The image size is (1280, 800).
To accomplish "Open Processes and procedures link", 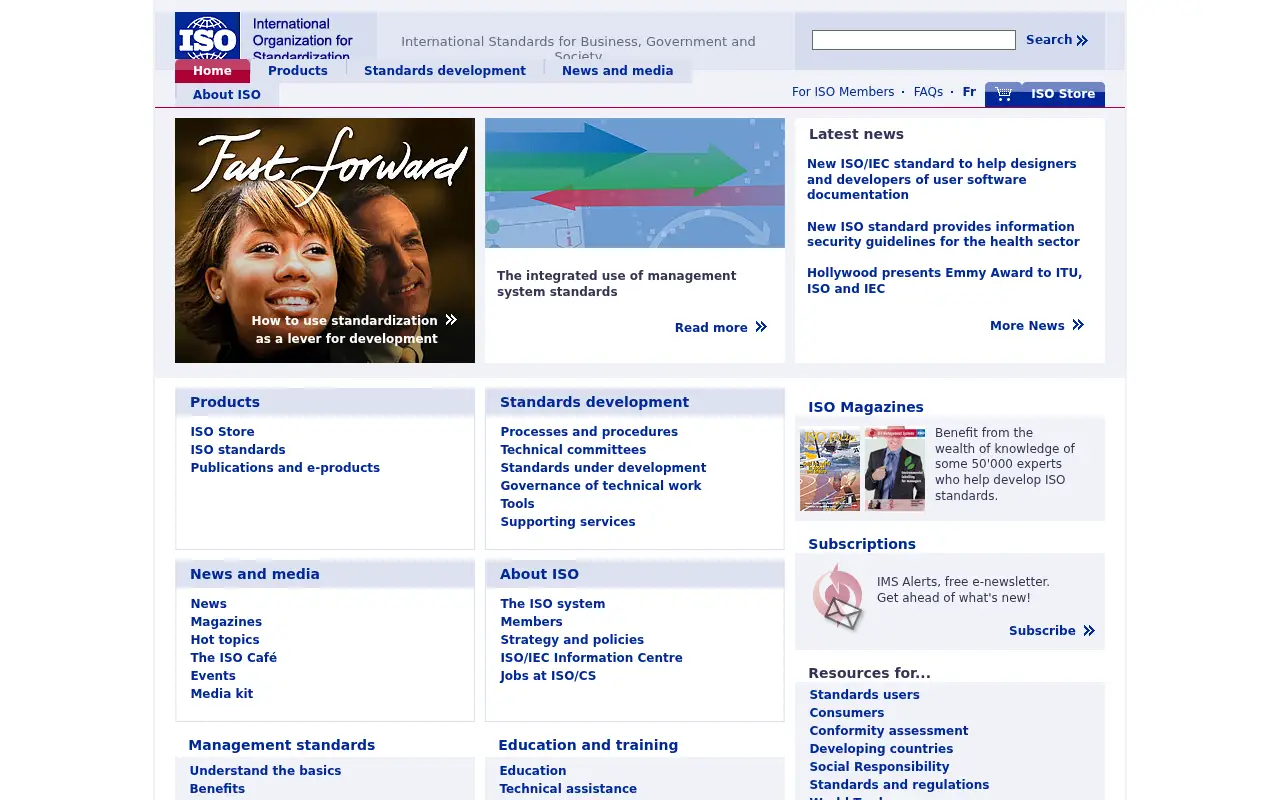I will pyautogui.click(x=589, y=432).
